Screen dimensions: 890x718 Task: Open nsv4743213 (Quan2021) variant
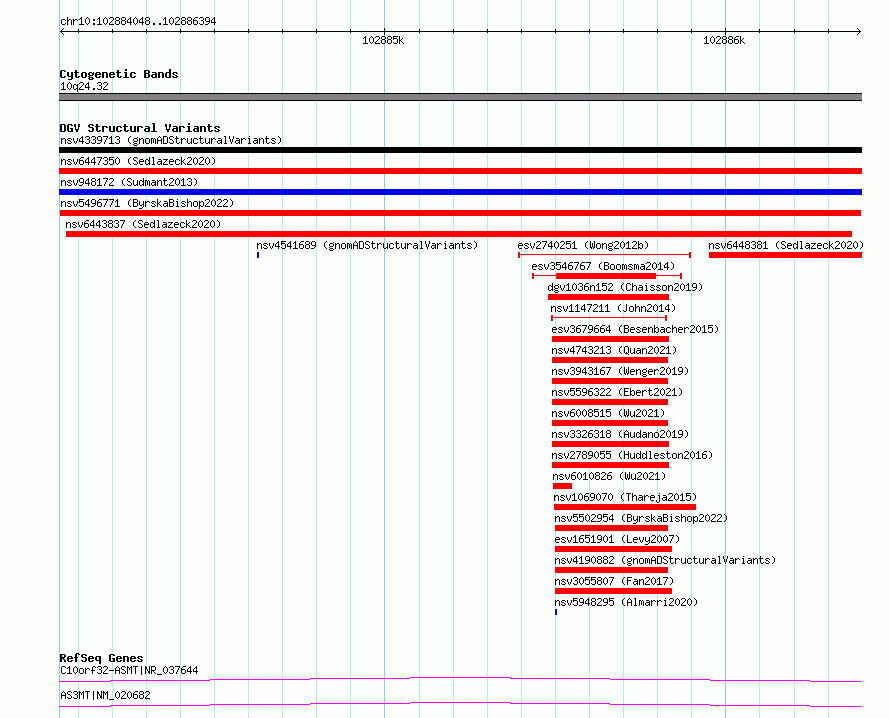pyautogui.click(x=614, y=350)
